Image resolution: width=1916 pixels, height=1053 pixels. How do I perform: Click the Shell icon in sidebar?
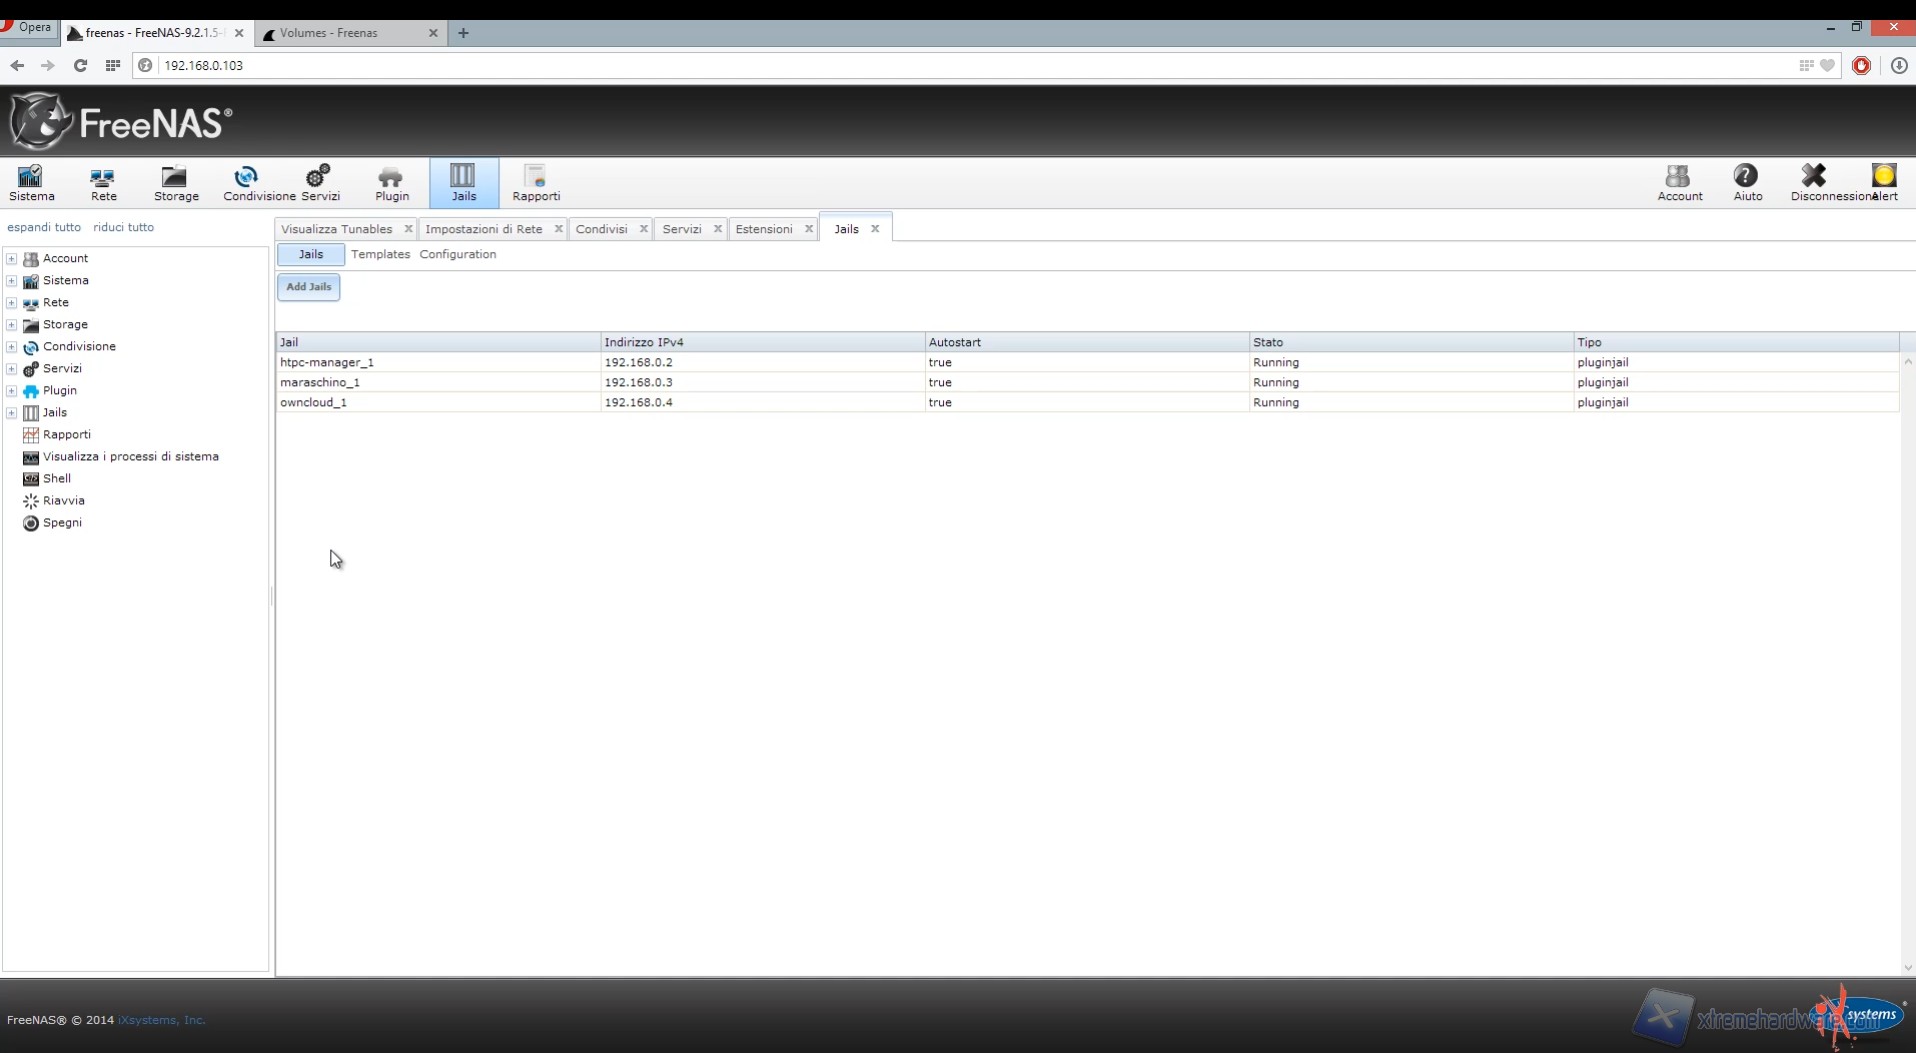pyautogui.click(x=31, y=479)
